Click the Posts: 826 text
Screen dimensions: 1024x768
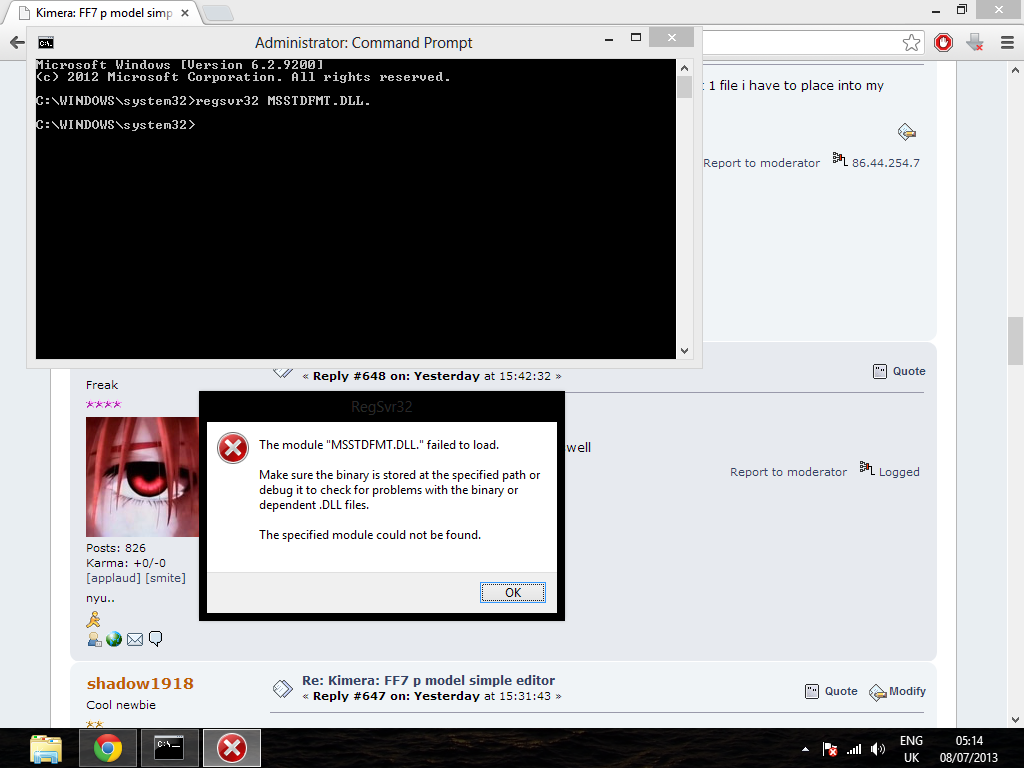pyautogui.click(x=116, y=548)
